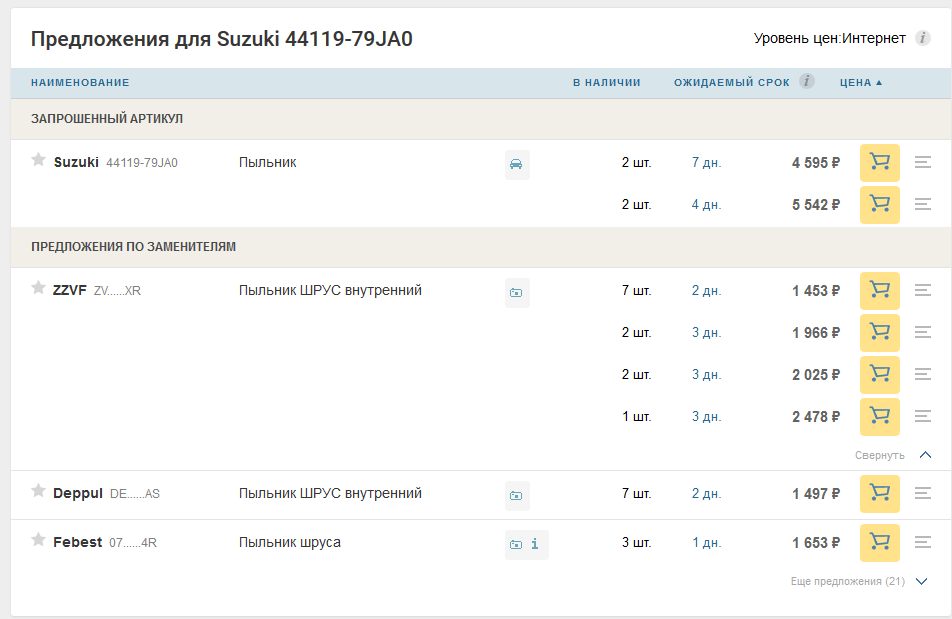Add Febest 1 653 ₽ offer to cart
Screen dimensions: 952x619
[879, 543]
